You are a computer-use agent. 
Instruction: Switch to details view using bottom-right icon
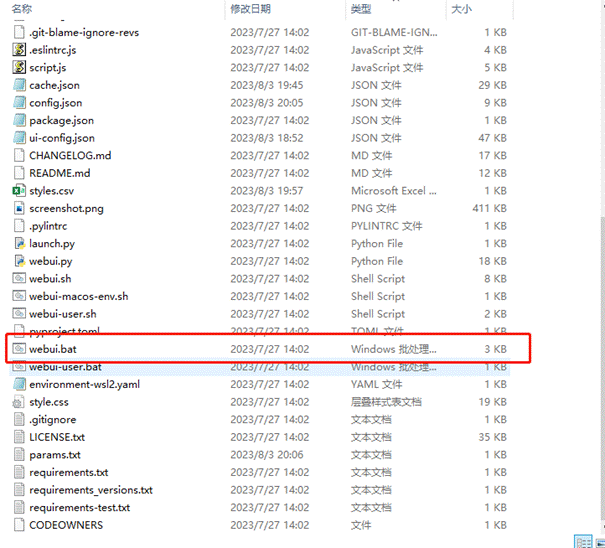pos(581,540)
